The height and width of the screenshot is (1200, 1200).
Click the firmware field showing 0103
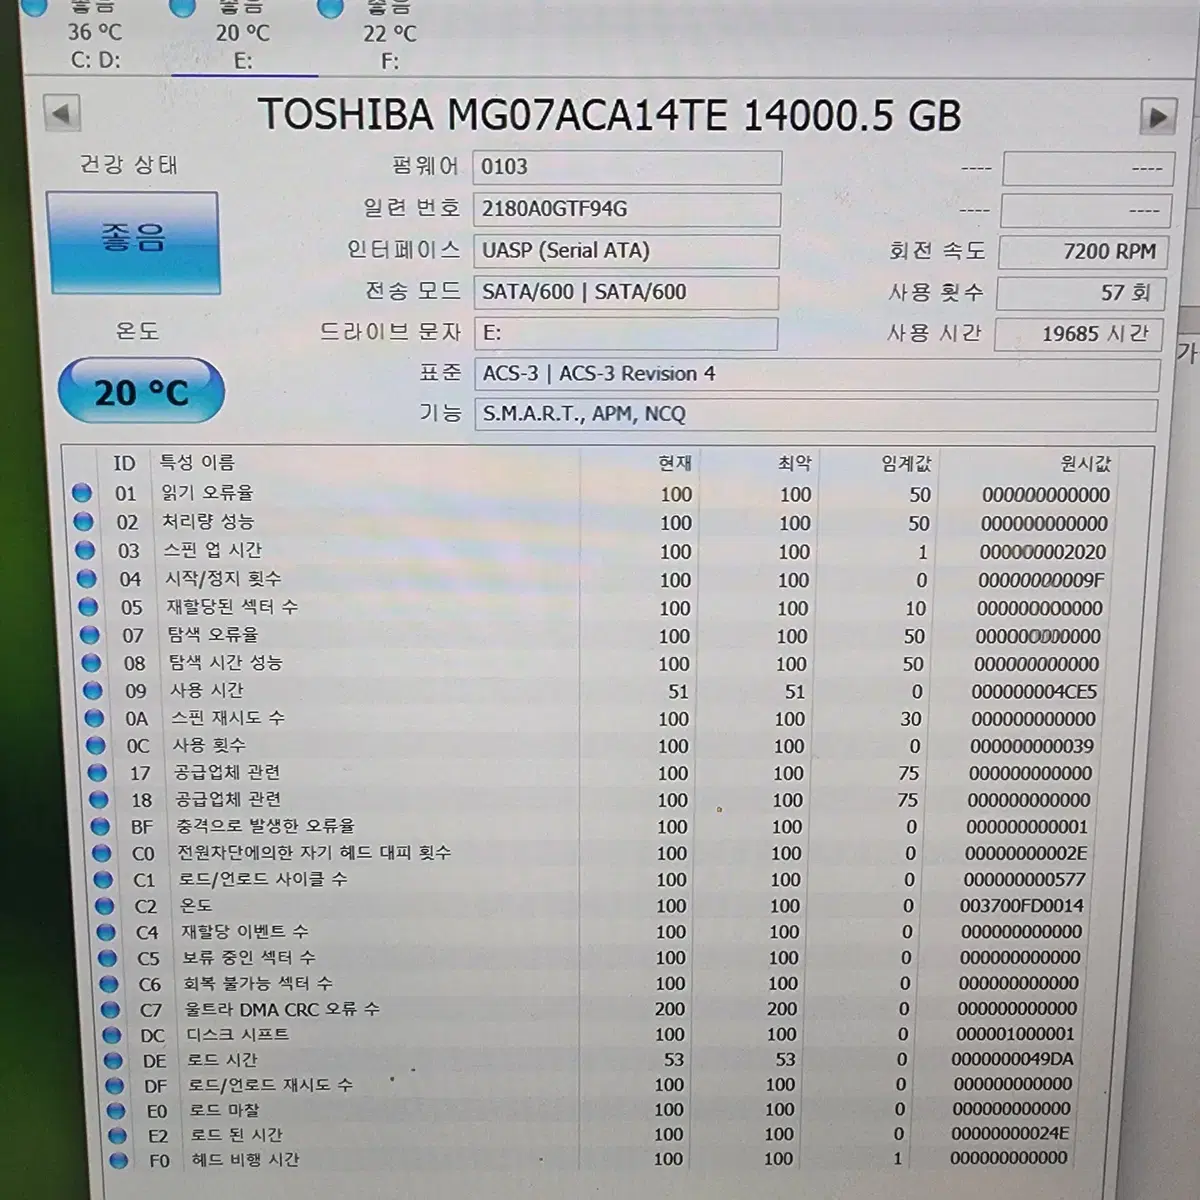(627, 167)
